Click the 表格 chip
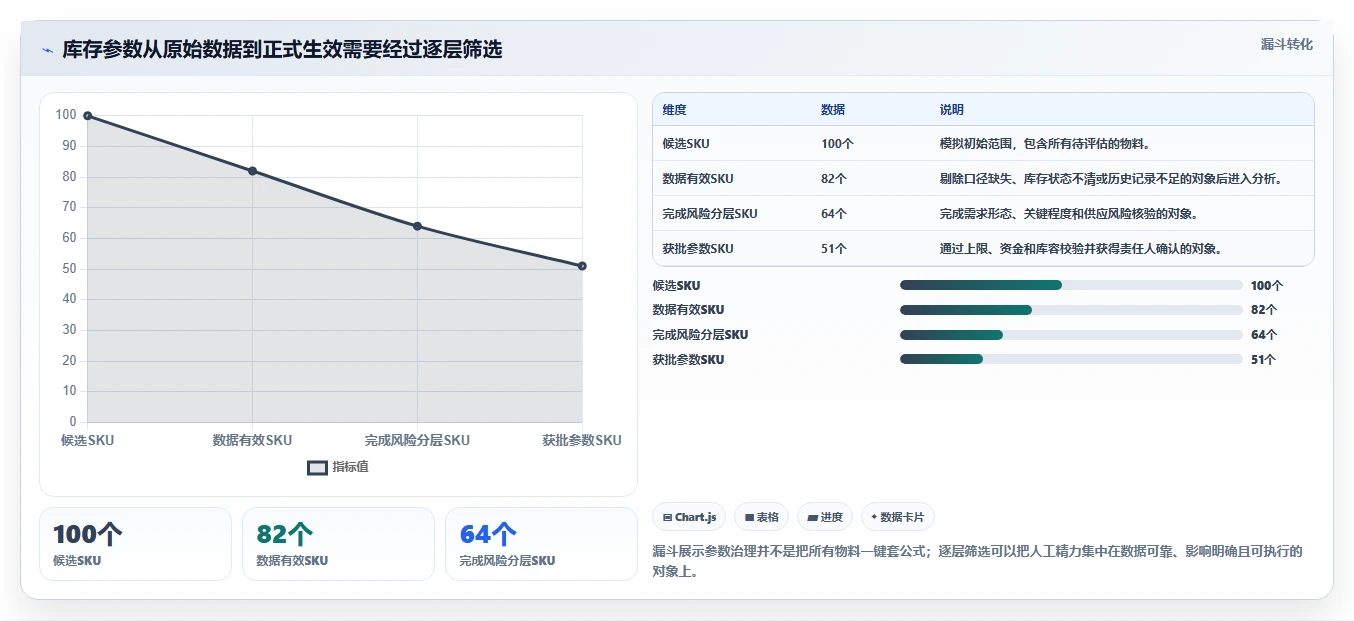Screen dimensions: 1354x621 click(x=761, y=517)
